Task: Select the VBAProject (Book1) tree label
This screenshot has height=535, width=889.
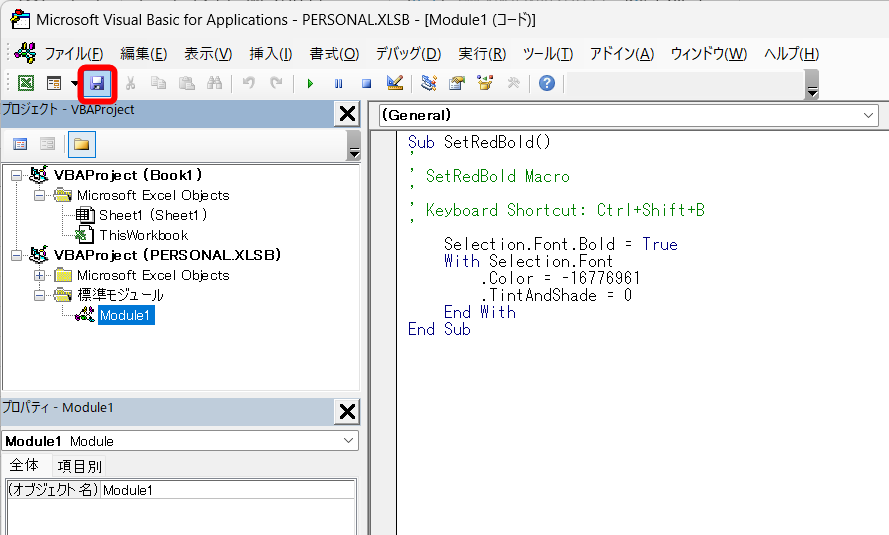Action: (x=128, y=175)
